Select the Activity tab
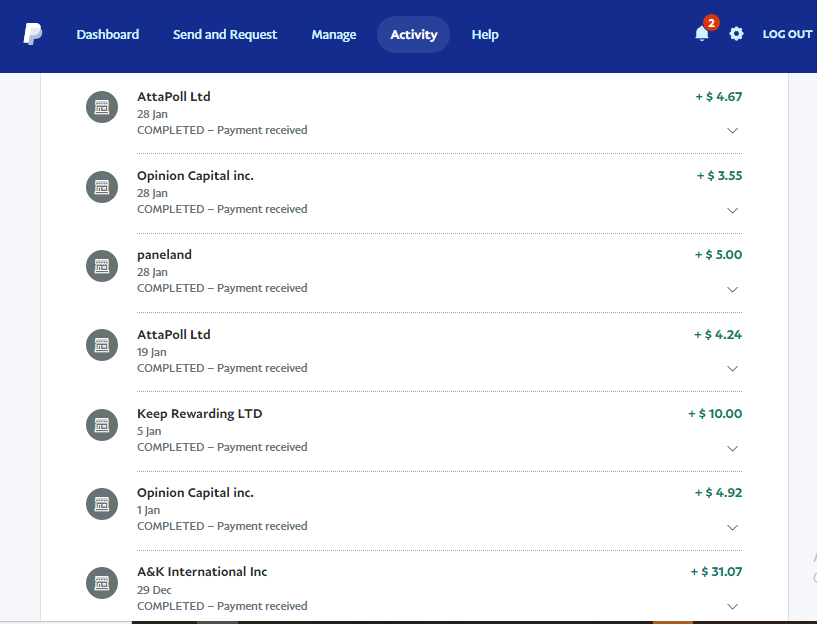Image resolution: width=819 pixels, height=624 pixels. 414,34
